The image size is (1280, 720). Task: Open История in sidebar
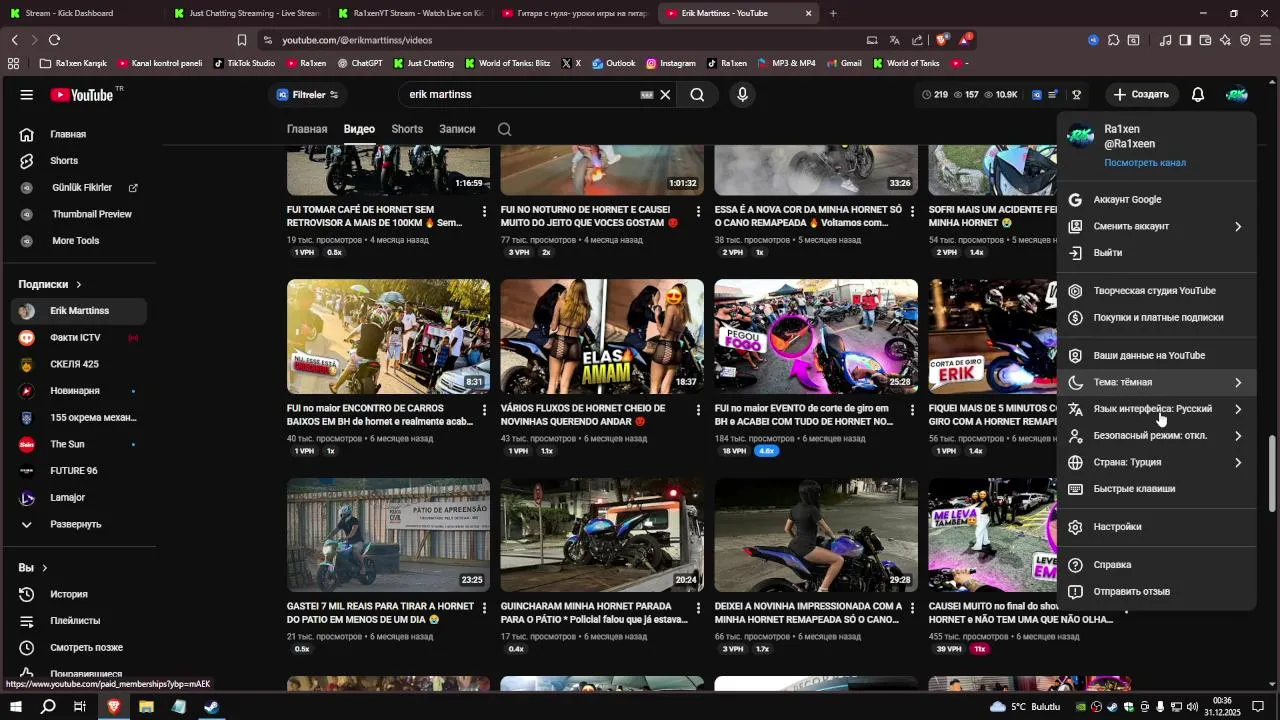(79, 594)
